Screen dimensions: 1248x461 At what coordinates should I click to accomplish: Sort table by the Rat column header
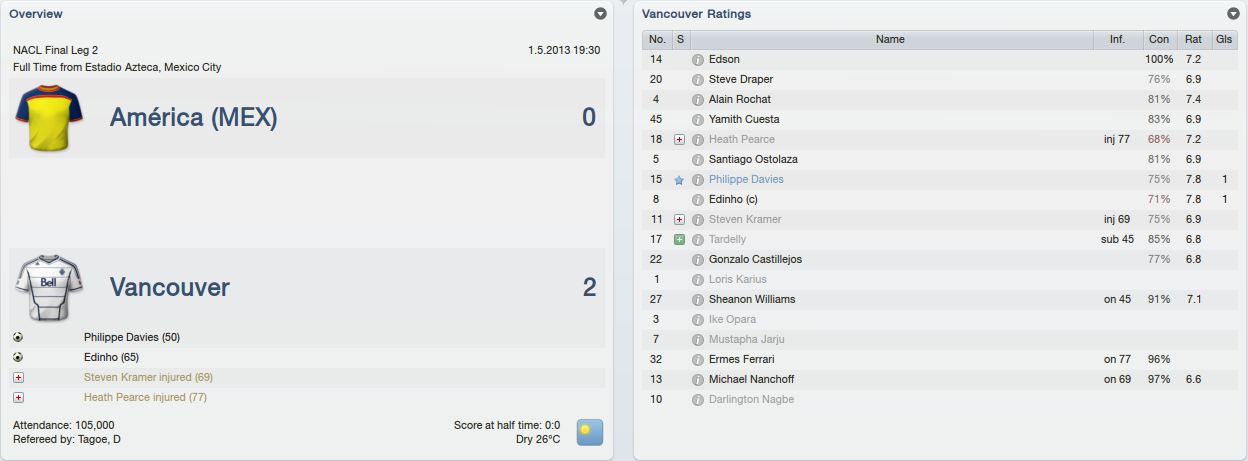[x=1193, y=40]
